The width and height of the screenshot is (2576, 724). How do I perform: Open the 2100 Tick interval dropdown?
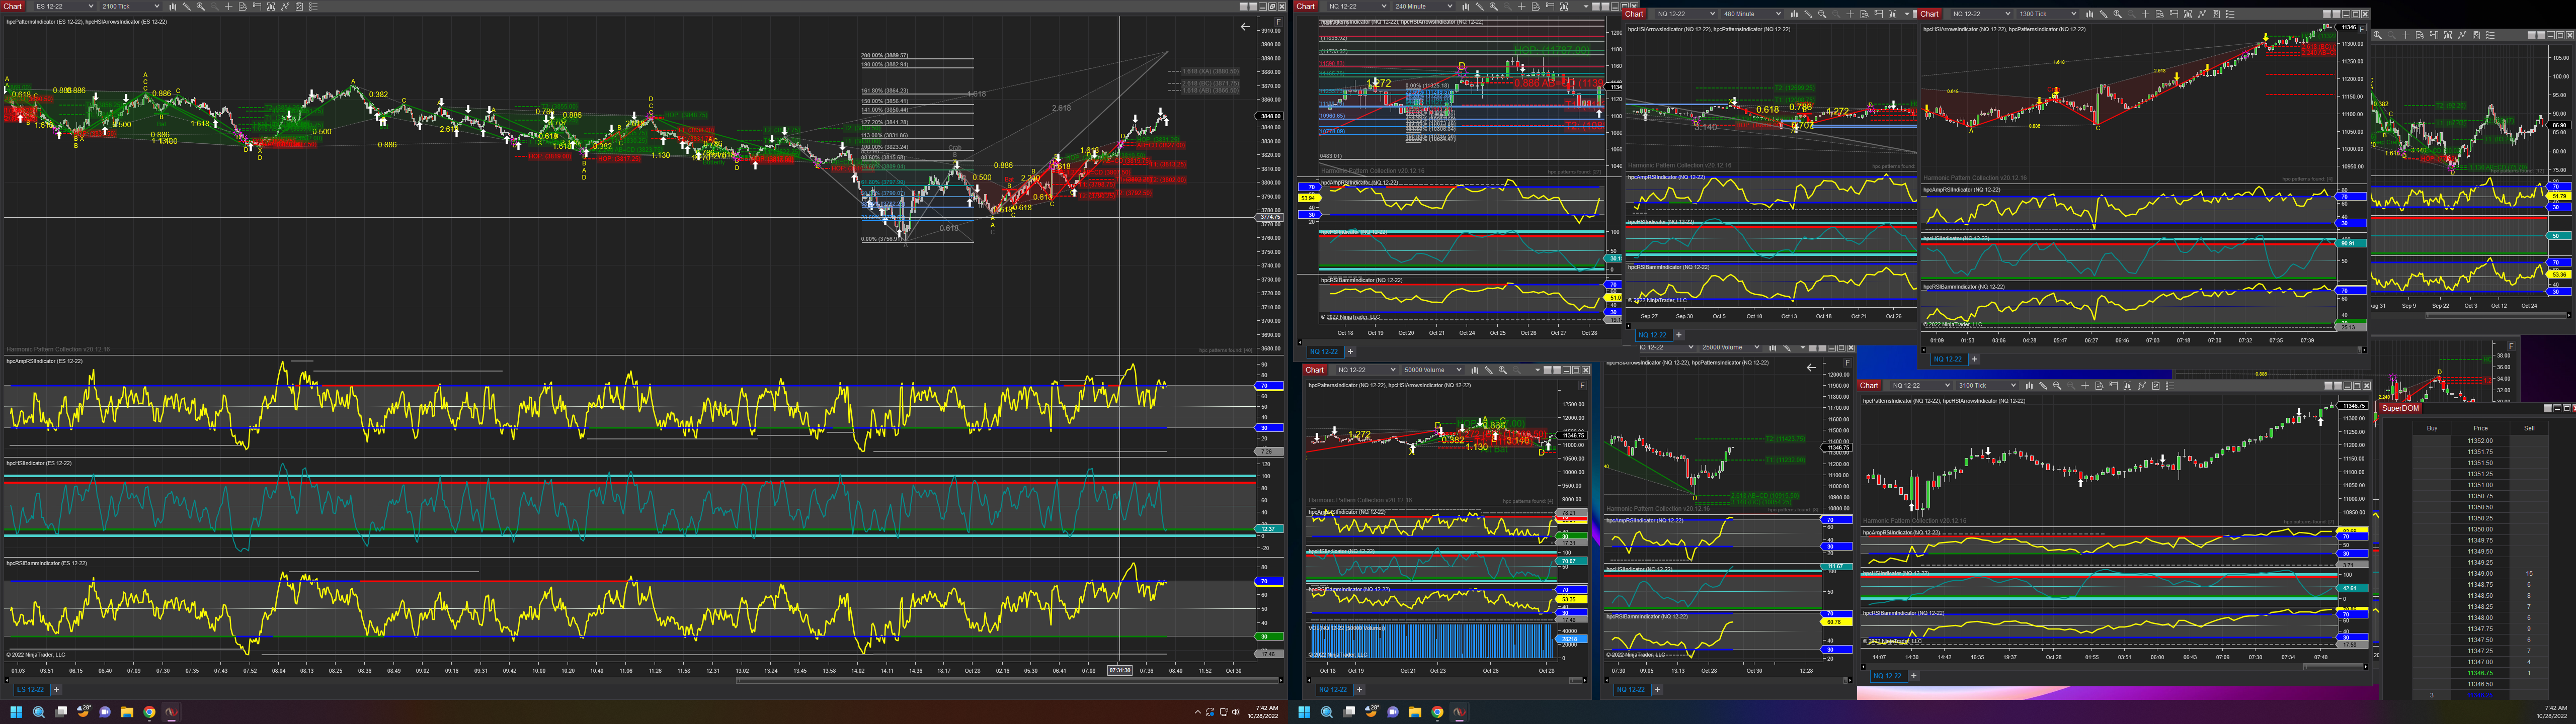tap(130, 6)
